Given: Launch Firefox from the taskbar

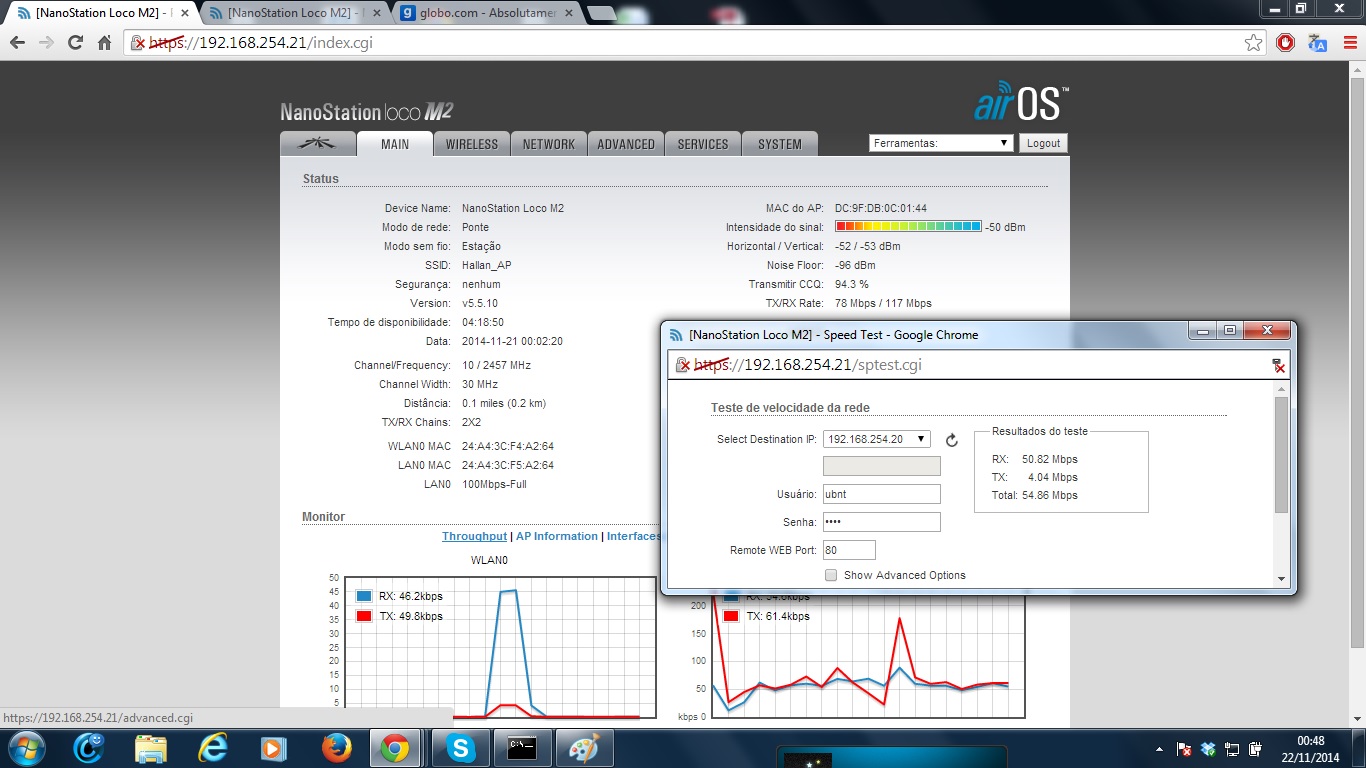Looking at the screenshot, I should [x=337, y=748].
